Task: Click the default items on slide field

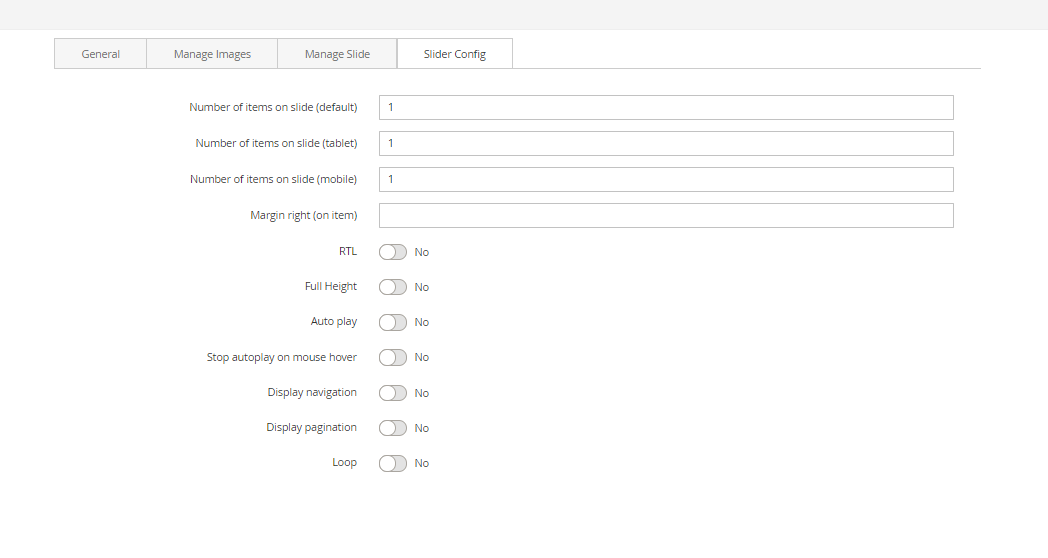Action: tap(665, 108)
